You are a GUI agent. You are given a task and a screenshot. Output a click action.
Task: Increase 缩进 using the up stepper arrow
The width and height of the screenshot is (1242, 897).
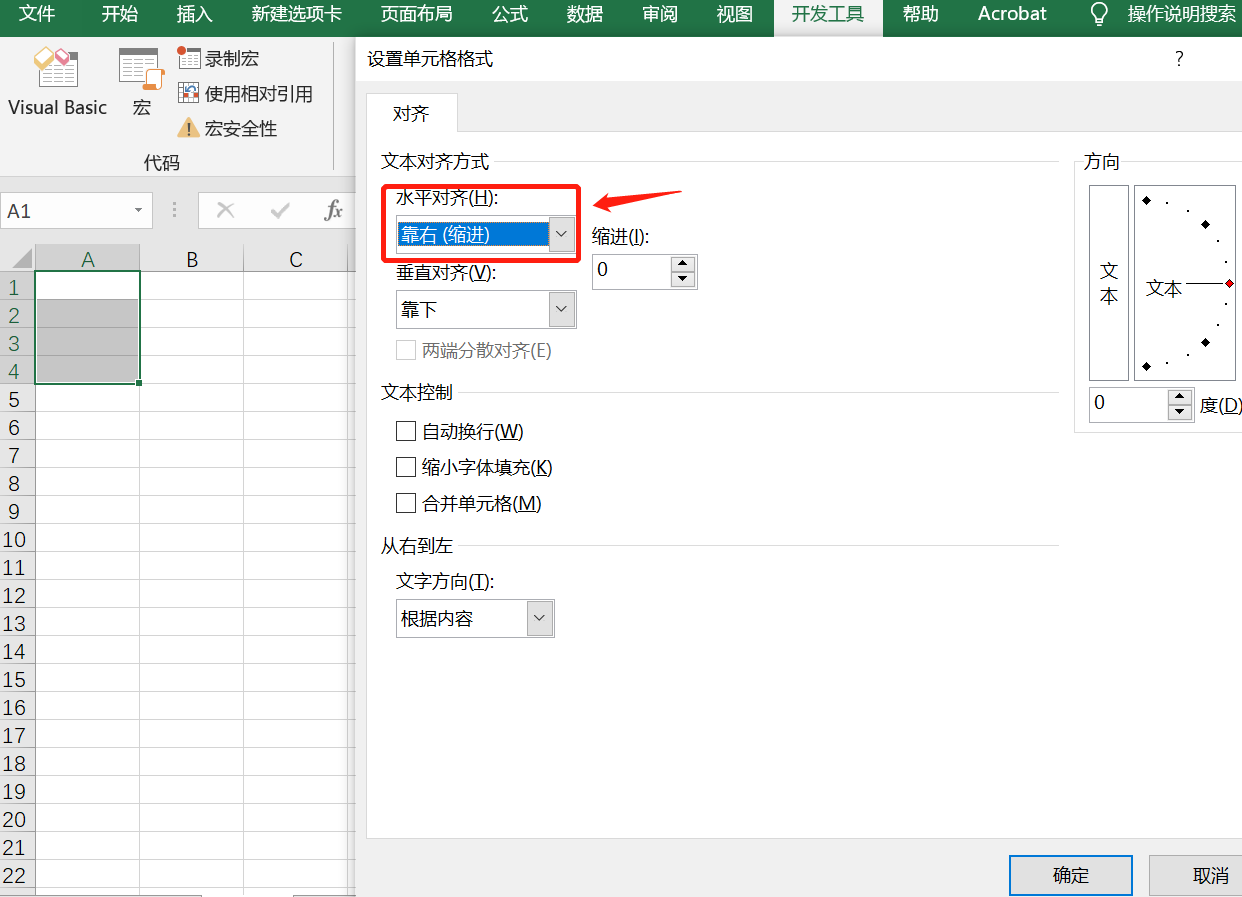(x=681, y=264)
